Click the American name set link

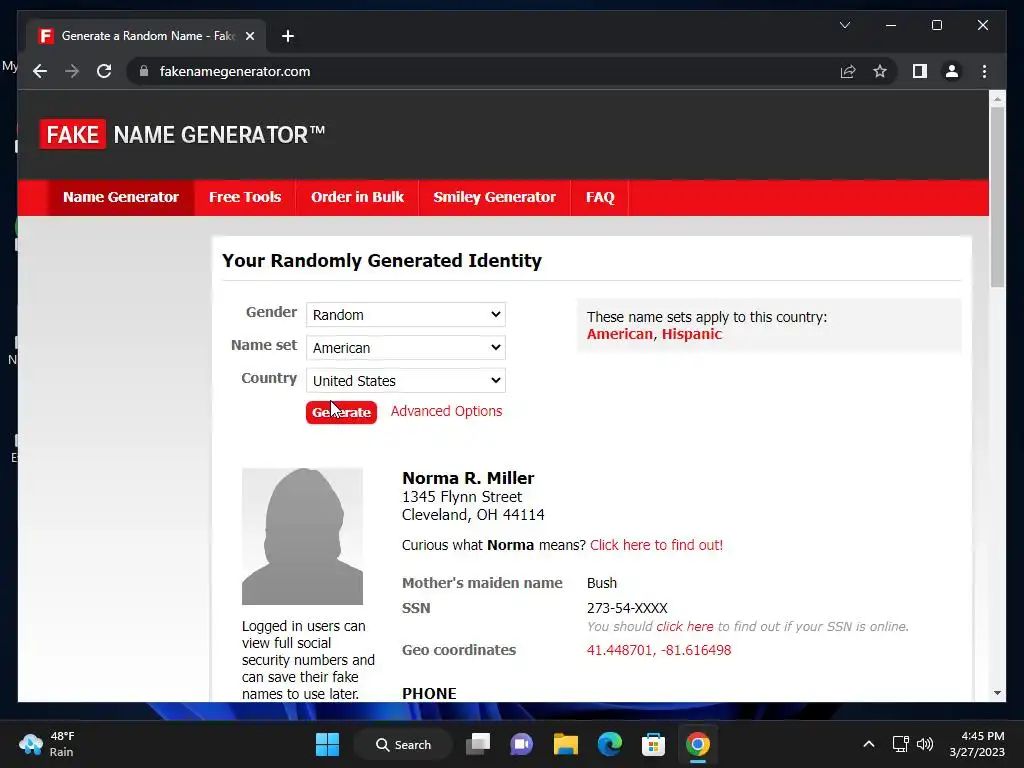click(620, 334)
